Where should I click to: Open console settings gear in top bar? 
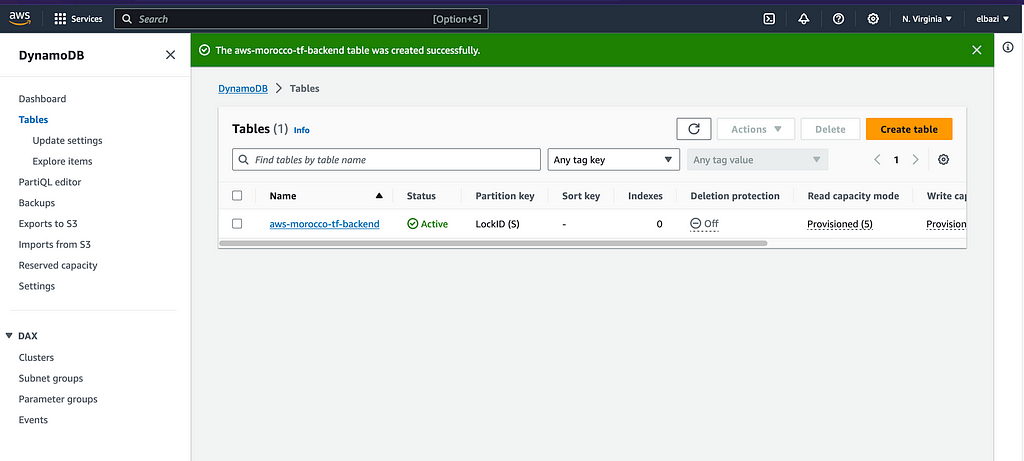pyautogui.click(x=873, y=19)
